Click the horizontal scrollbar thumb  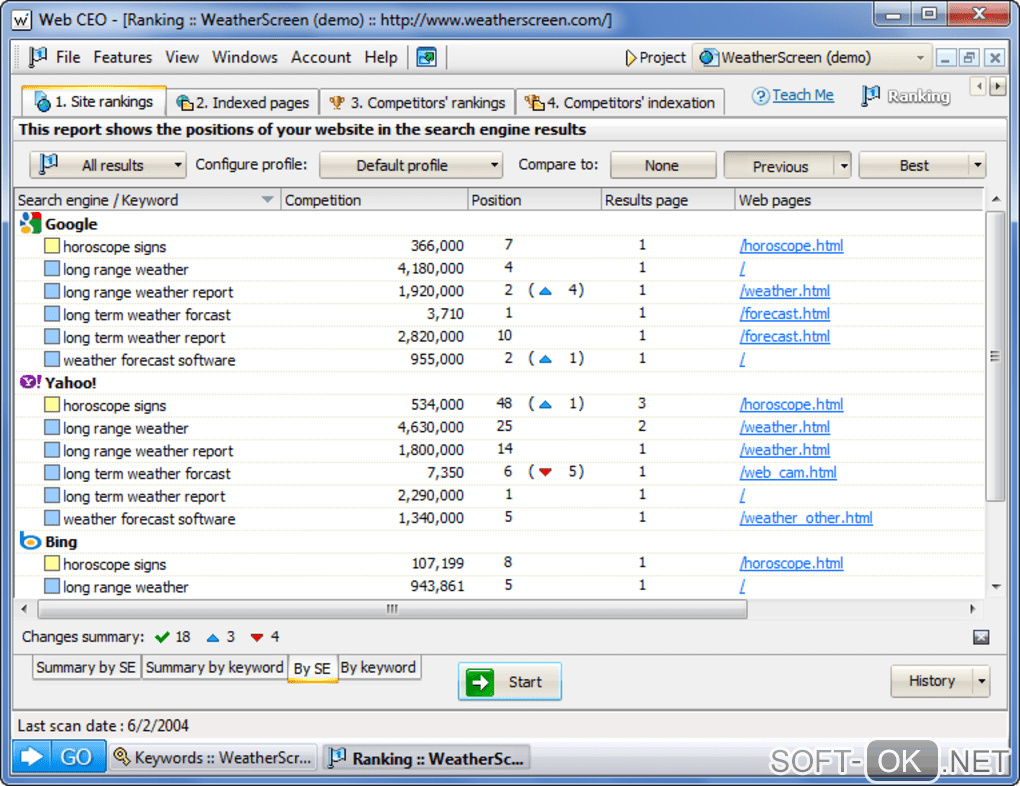point(392,610)
